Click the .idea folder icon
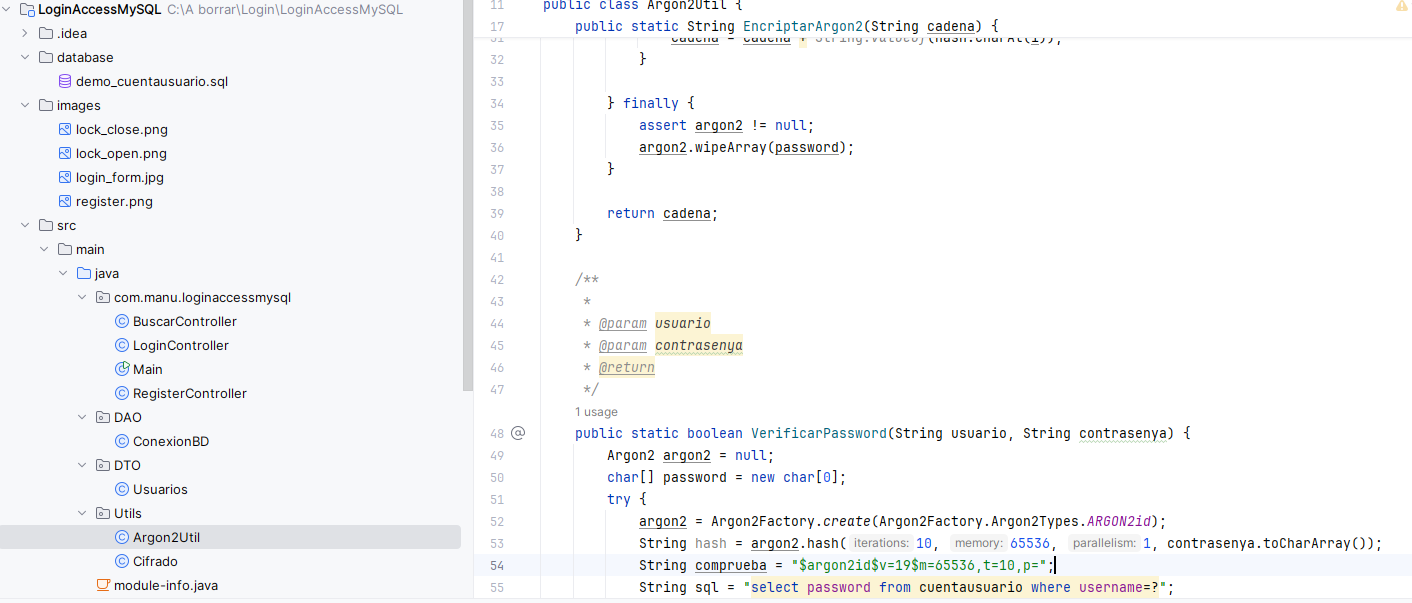Screen dimensions: 1412x603 (46, 33)
